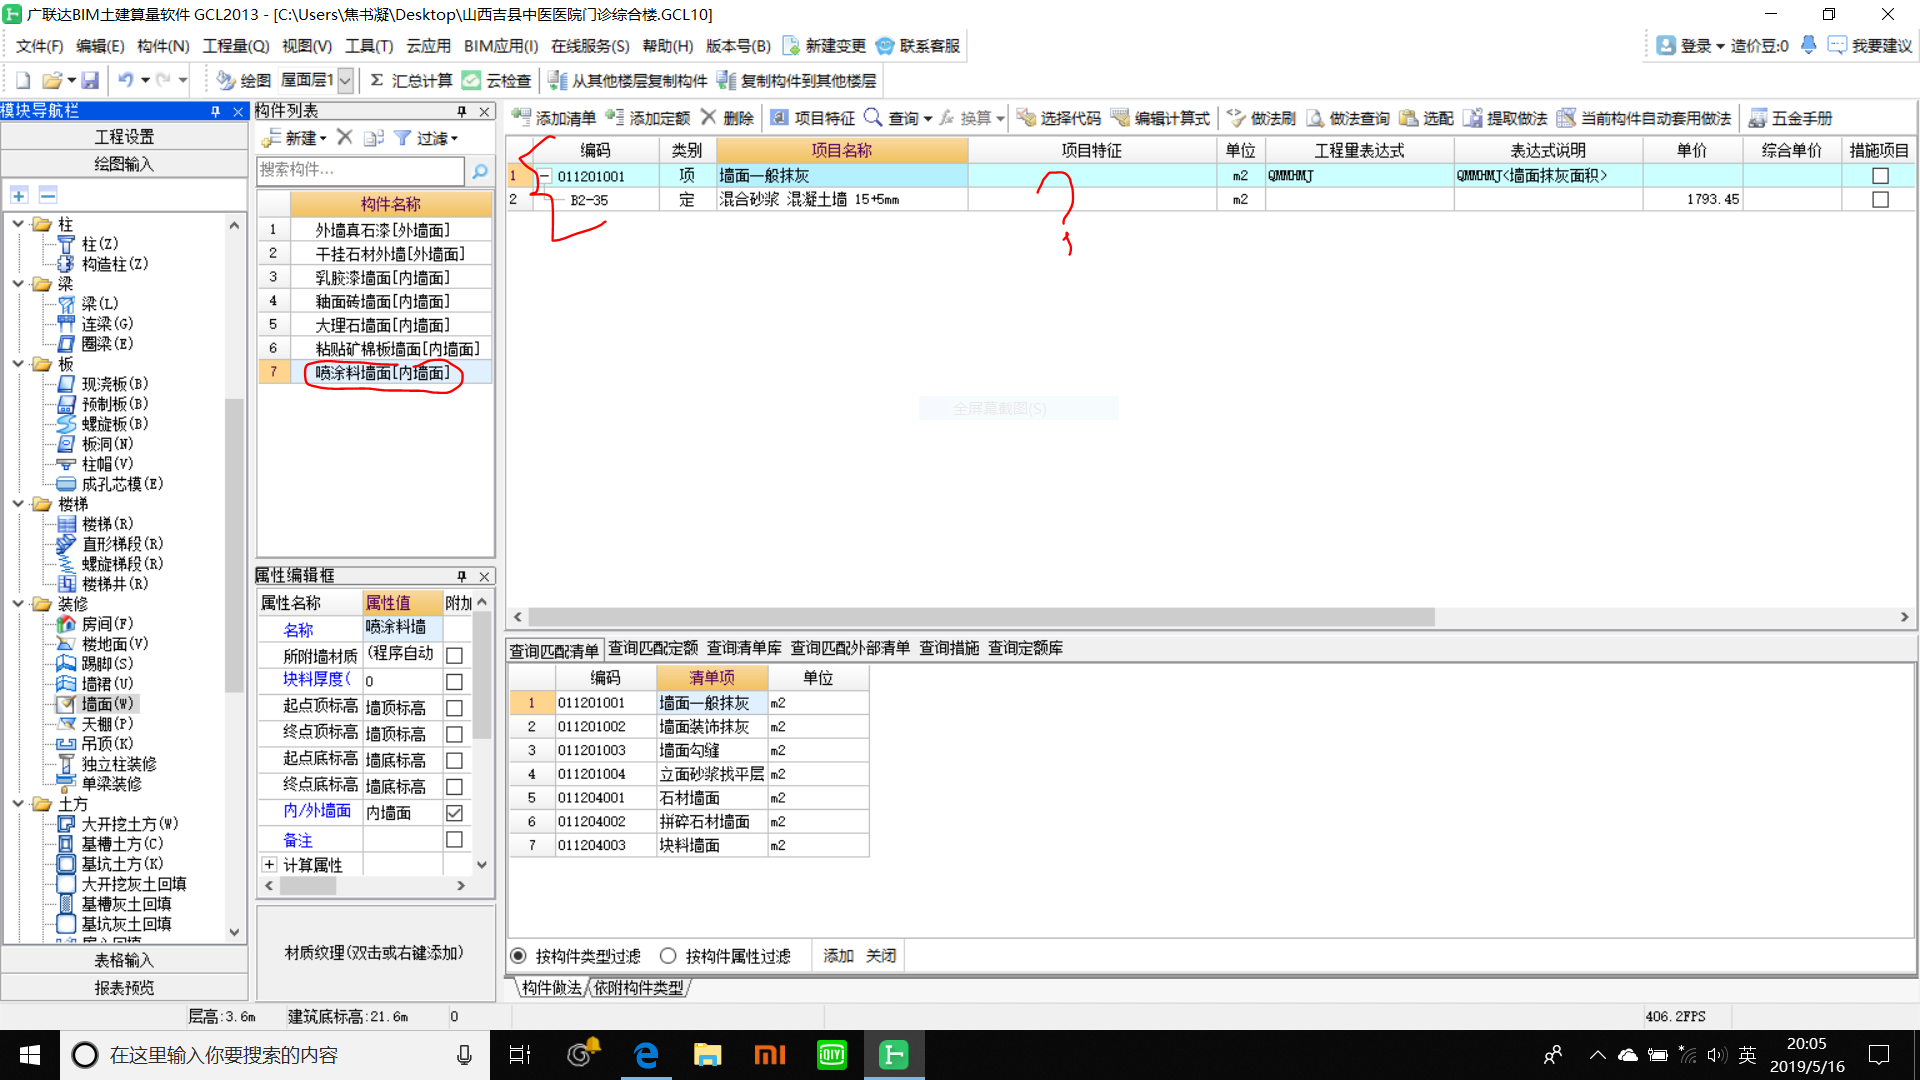Click the 搜索构件 search input
Image resolution: width=1920 pixels, height=1080 pixels.
coord(361,171)
